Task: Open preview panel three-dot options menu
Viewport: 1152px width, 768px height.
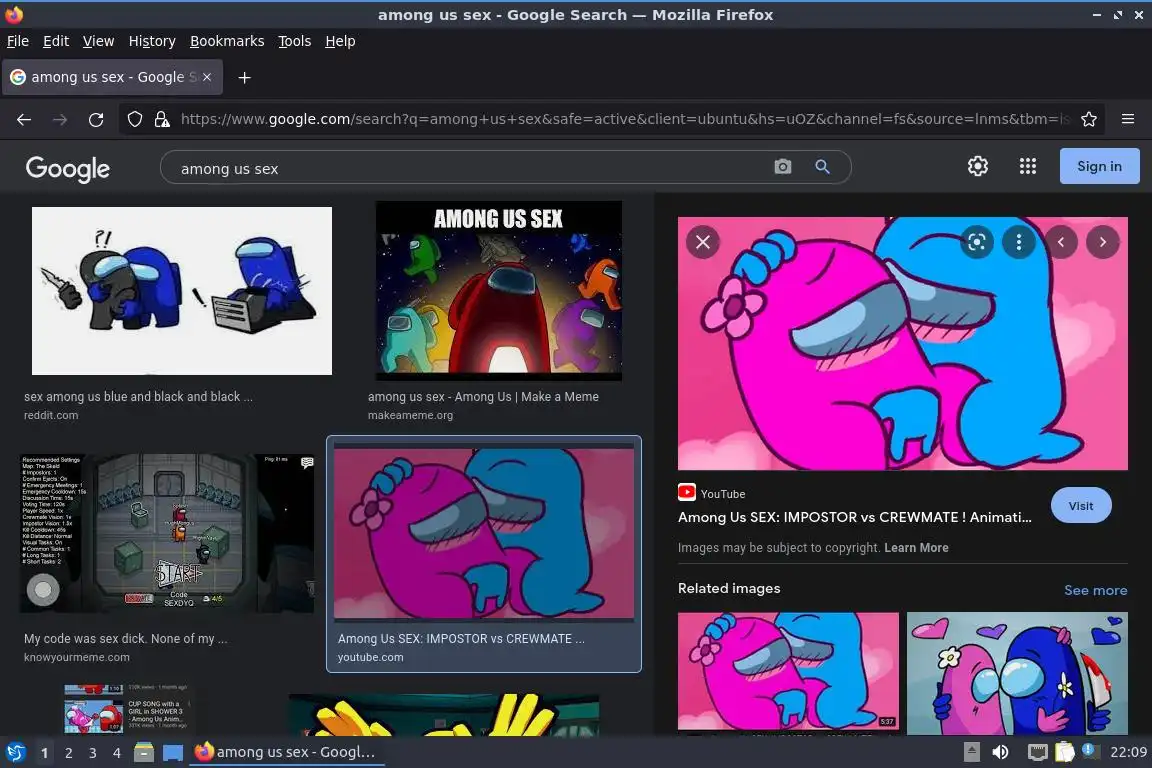Action: [1018, 242]
